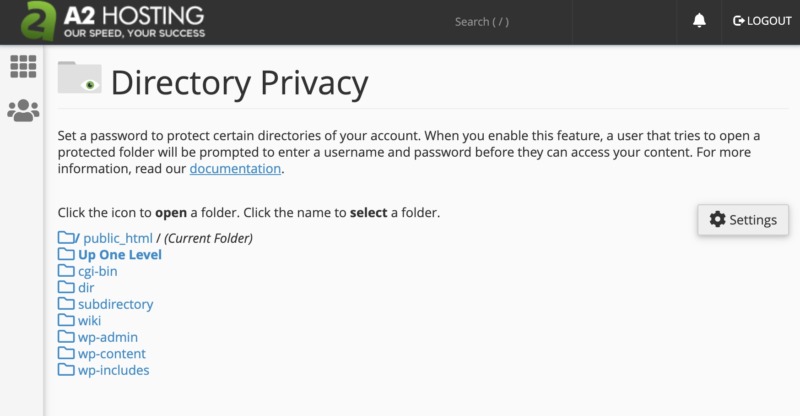Select the subdirectory folder name

coord(115,304)
